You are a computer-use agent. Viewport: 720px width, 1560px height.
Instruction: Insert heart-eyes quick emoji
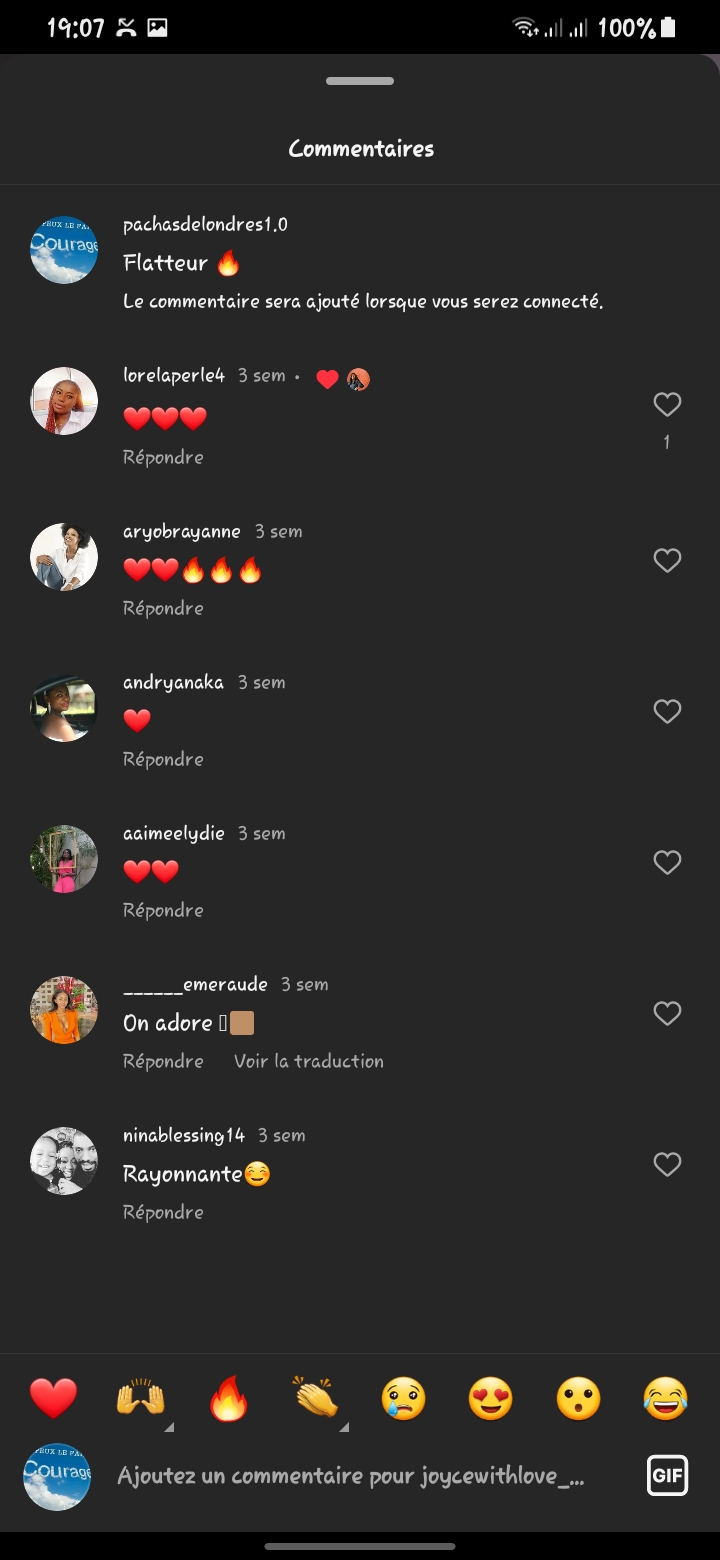coord(490,1398)
